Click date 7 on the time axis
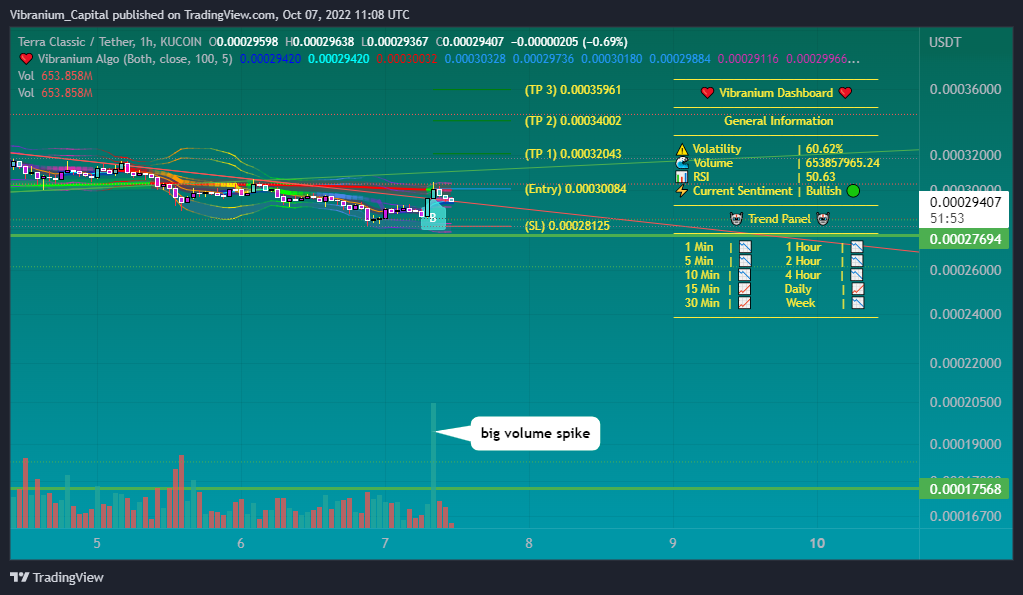This screenshot has height=595, width=1023. (385, 543)
